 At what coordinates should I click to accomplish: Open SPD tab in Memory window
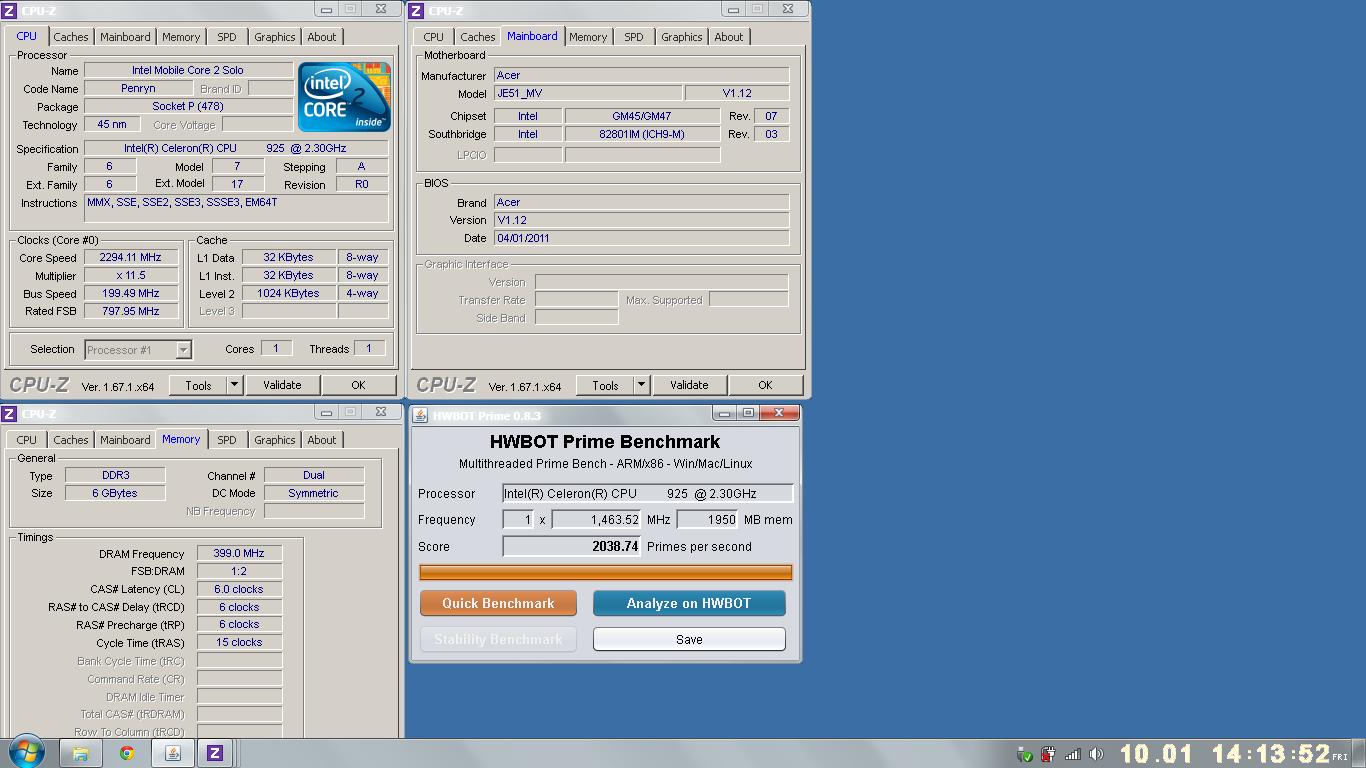pyautogui.click(x=227, y=440)
